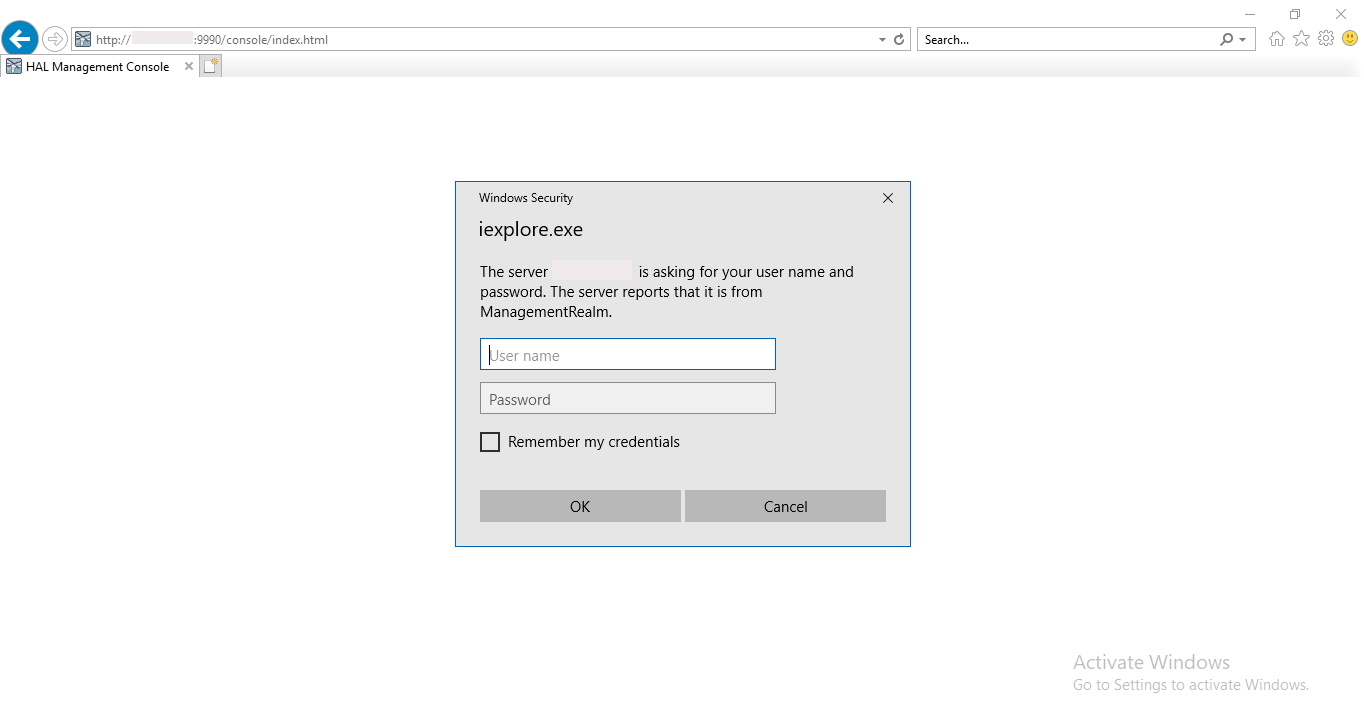Open the search provider dropdown arrow
1364x722 pixels.
coord(1243,40)
